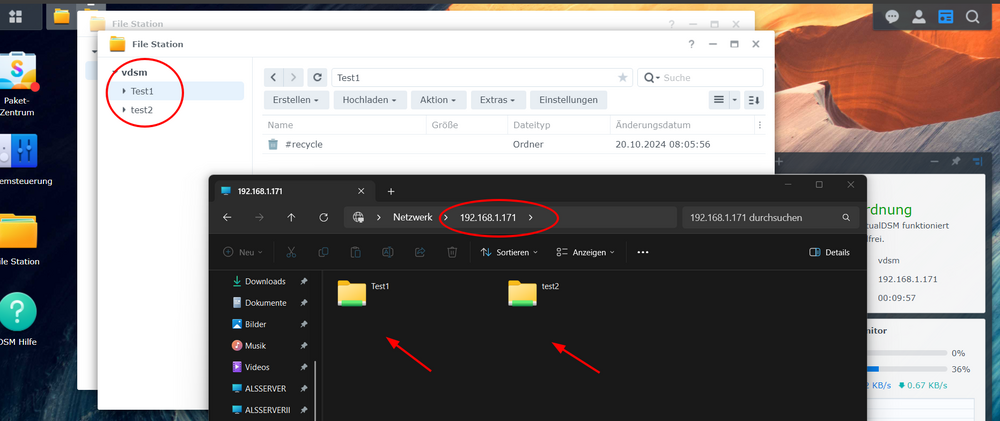1000x421 pixels.
Task: Click the Explorer share icon
Action: pyautogui.click(x=420, y=252)
